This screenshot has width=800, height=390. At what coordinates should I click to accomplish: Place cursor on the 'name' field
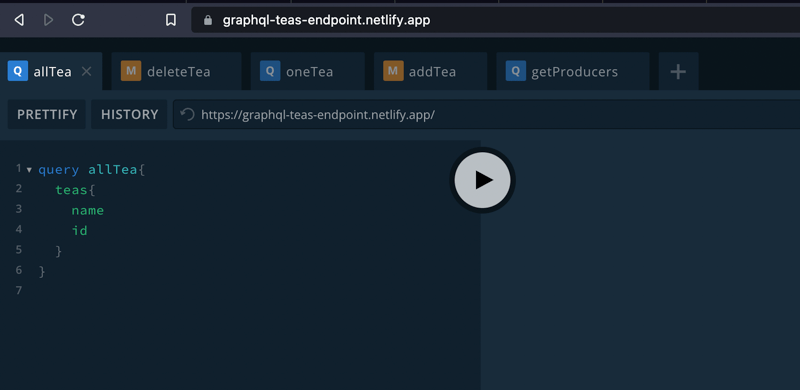(87, 211)
